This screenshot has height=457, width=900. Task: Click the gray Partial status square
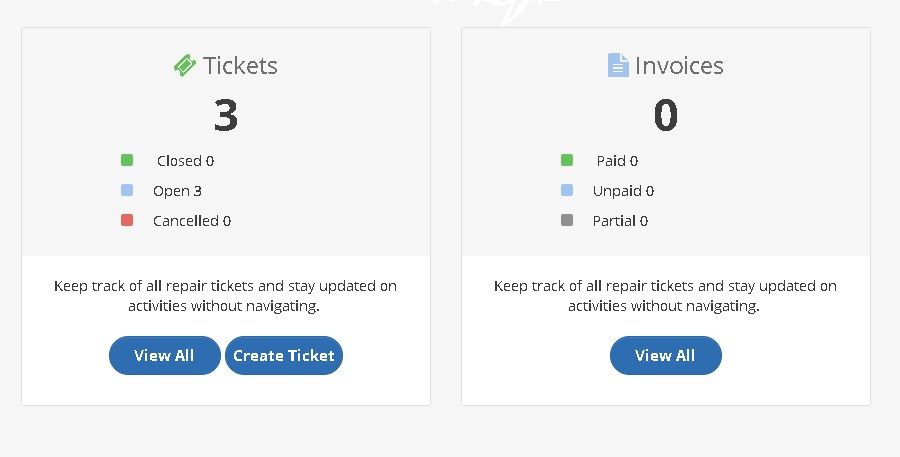[x=567, y=220]
